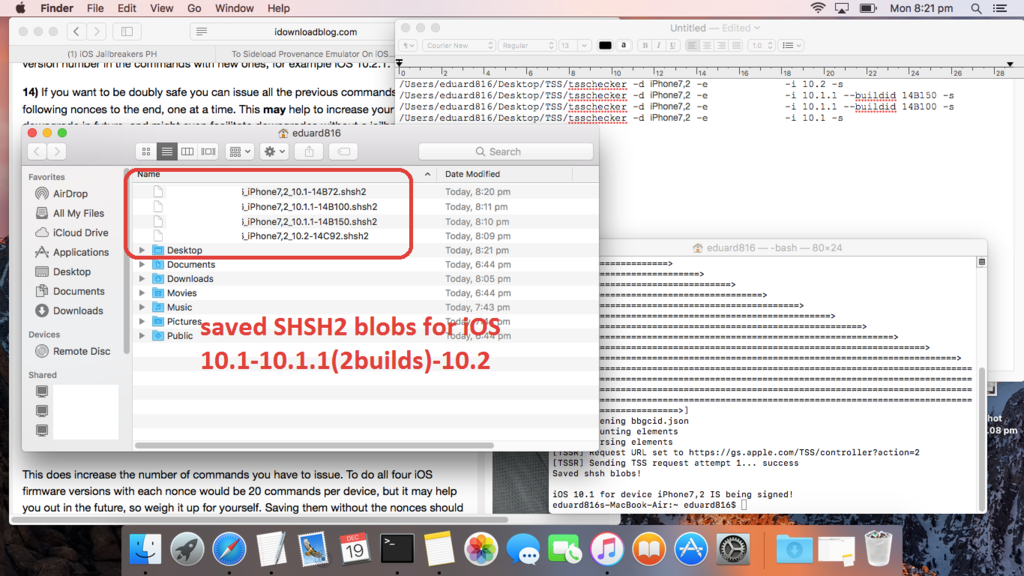The width and height of the screenshot is (1024, 576).
Task: Open the Courier New font dropdown
Action: click(x=458, y=46)
